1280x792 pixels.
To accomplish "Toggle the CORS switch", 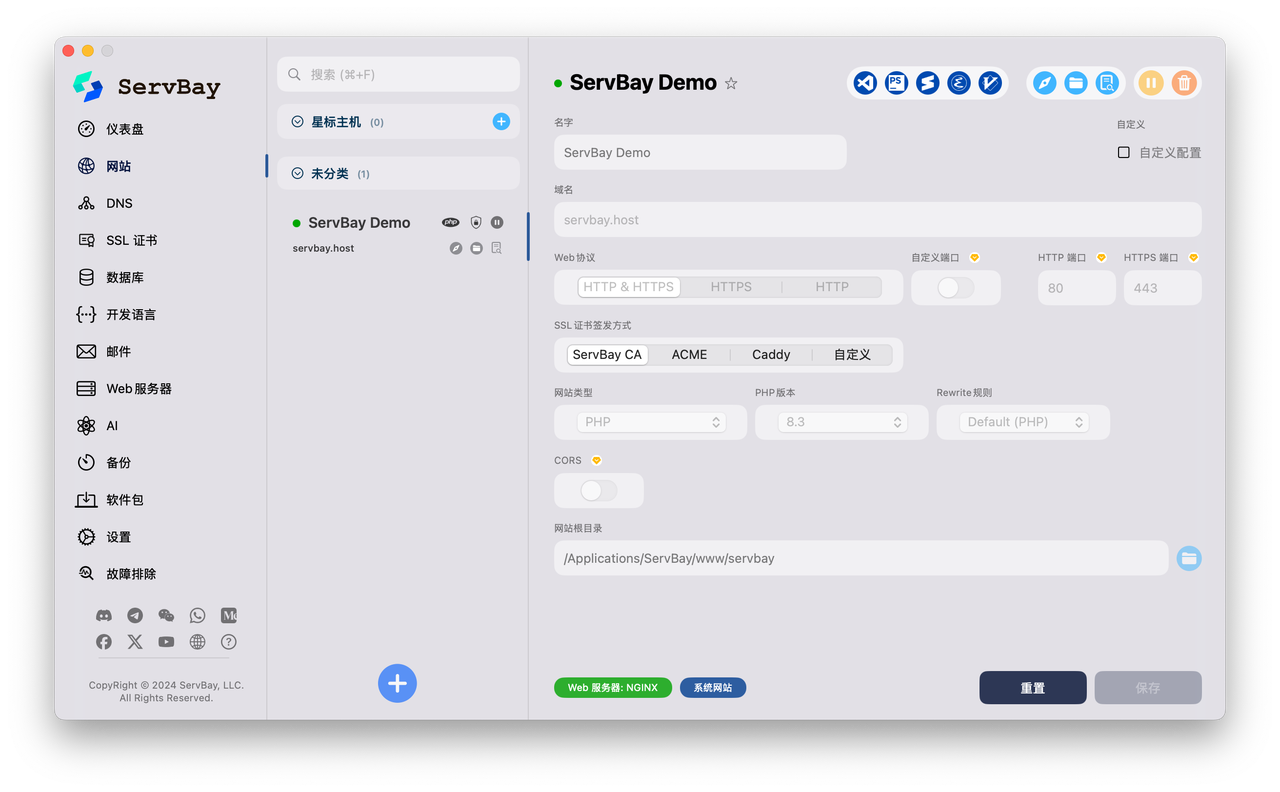I will [x=599, y=491].
